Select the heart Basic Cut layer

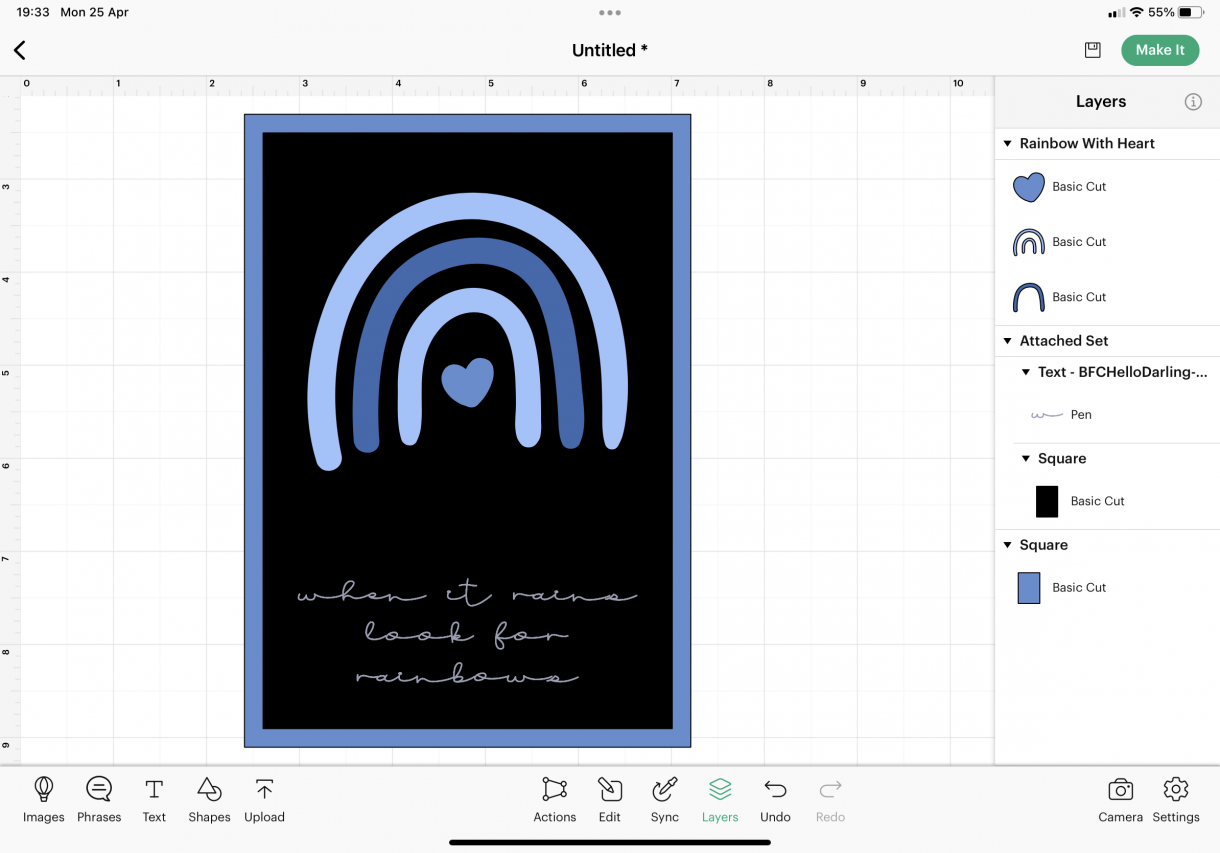(x=1107, y=187)
